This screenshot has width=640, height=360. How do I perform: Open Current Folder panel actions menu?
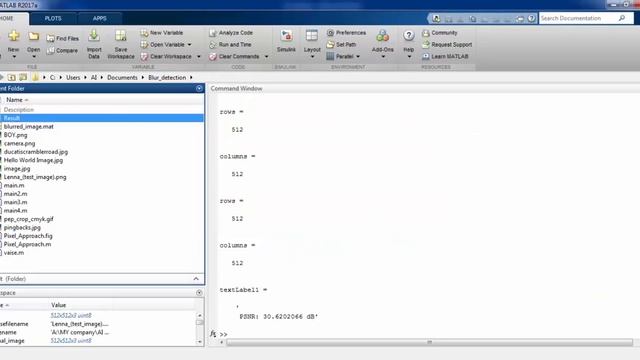(x=199, y=88)
